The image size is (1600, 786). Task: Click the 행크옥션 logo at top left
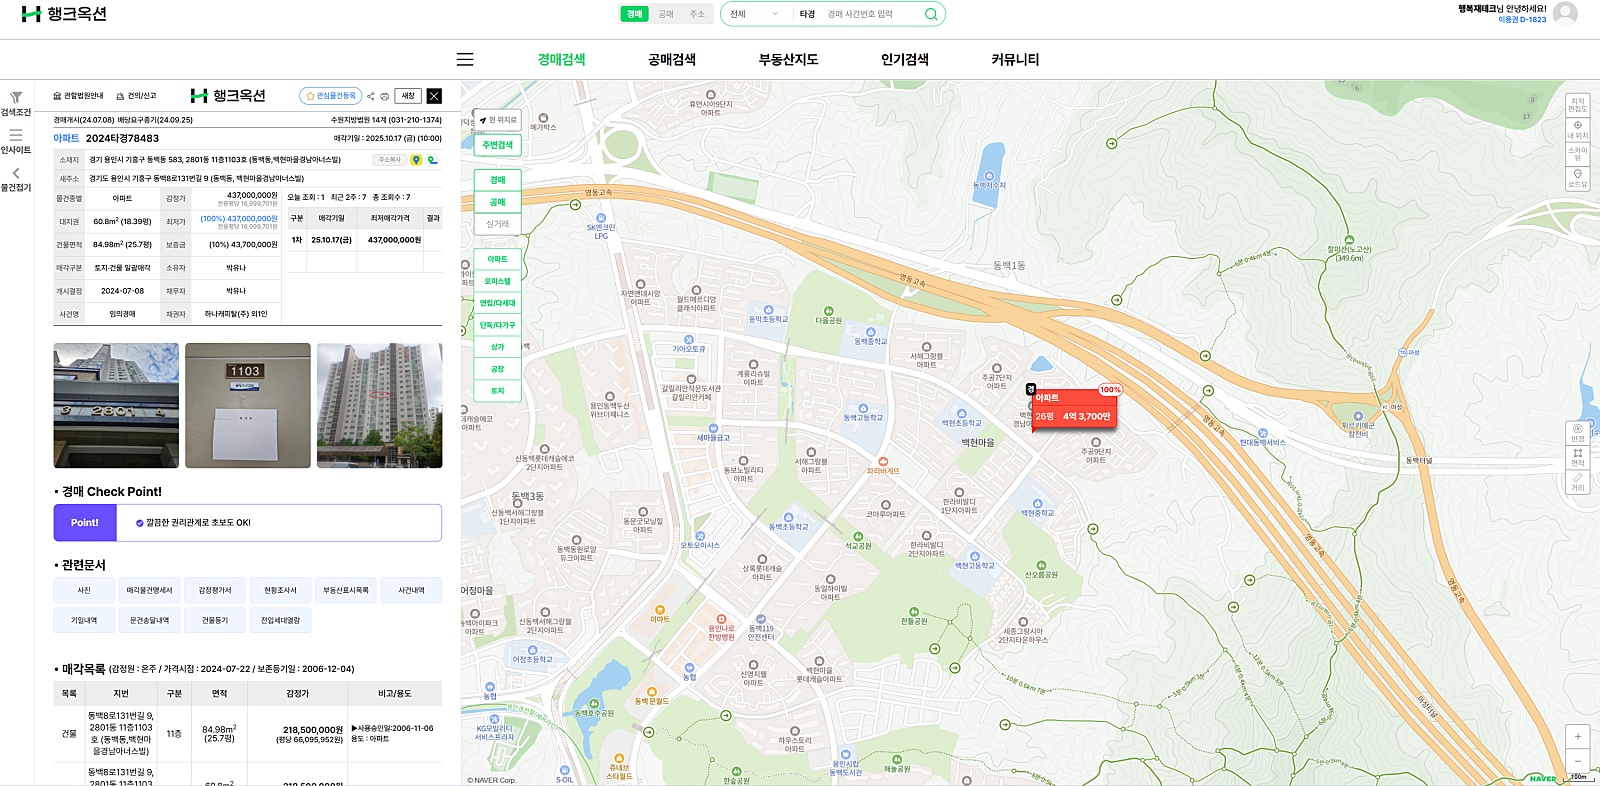tap(64, 14)
